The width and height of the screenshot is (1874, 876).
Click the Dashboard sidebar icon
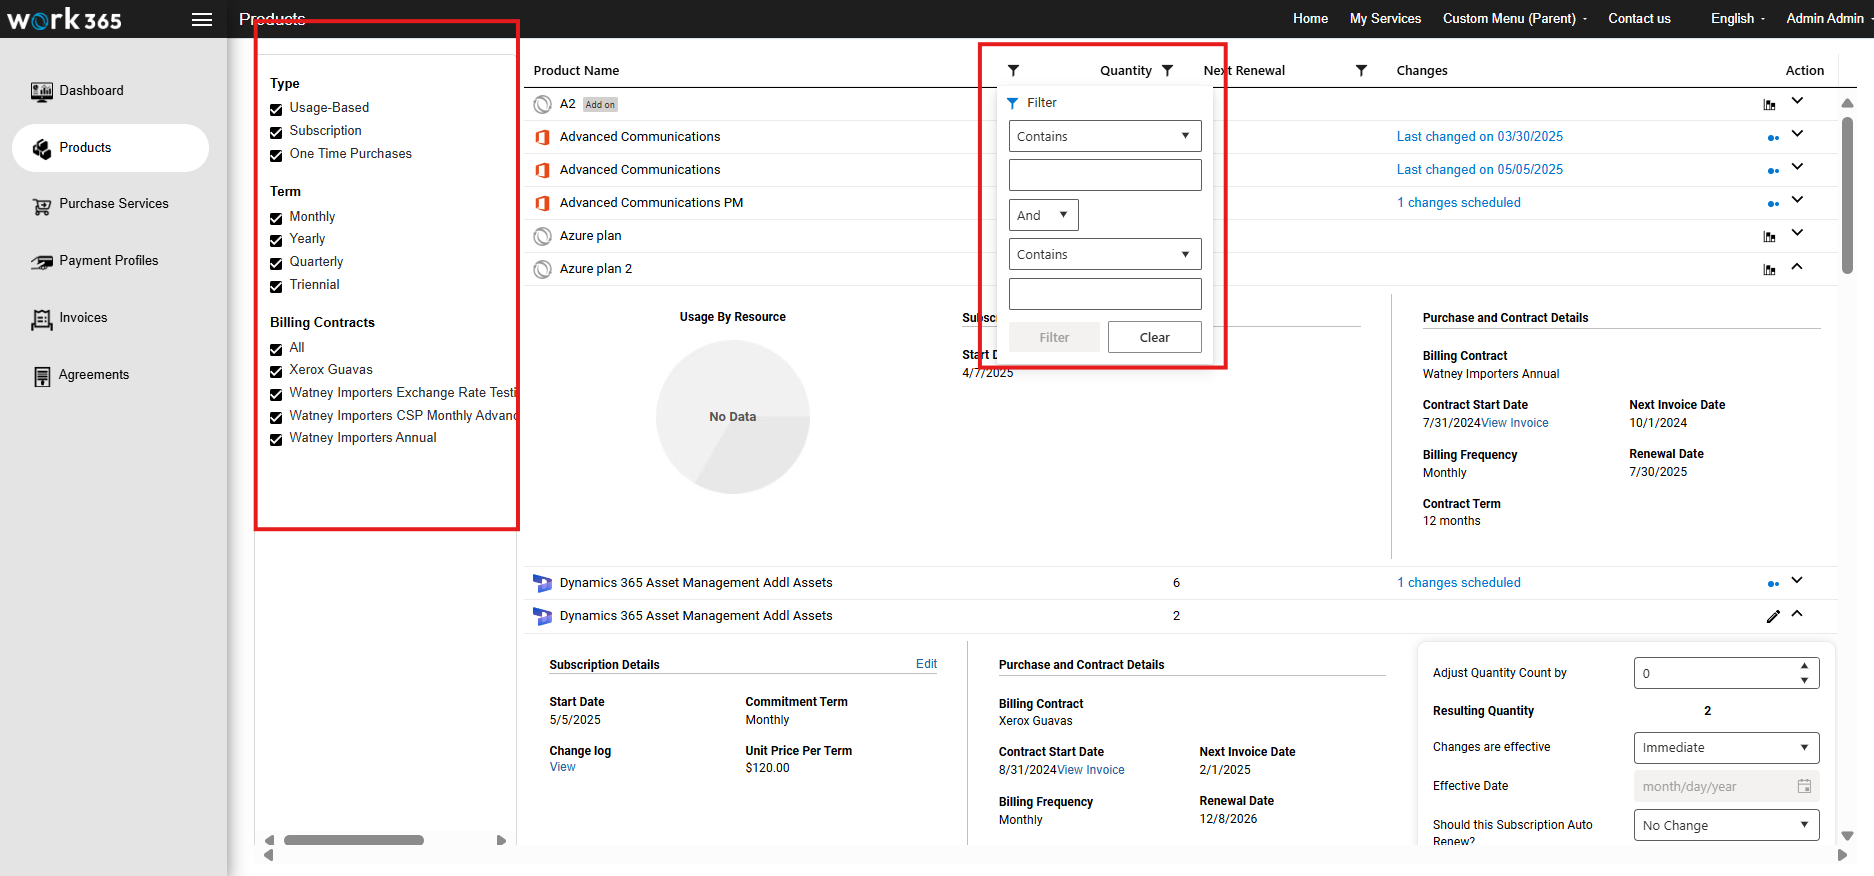point(41,92)
